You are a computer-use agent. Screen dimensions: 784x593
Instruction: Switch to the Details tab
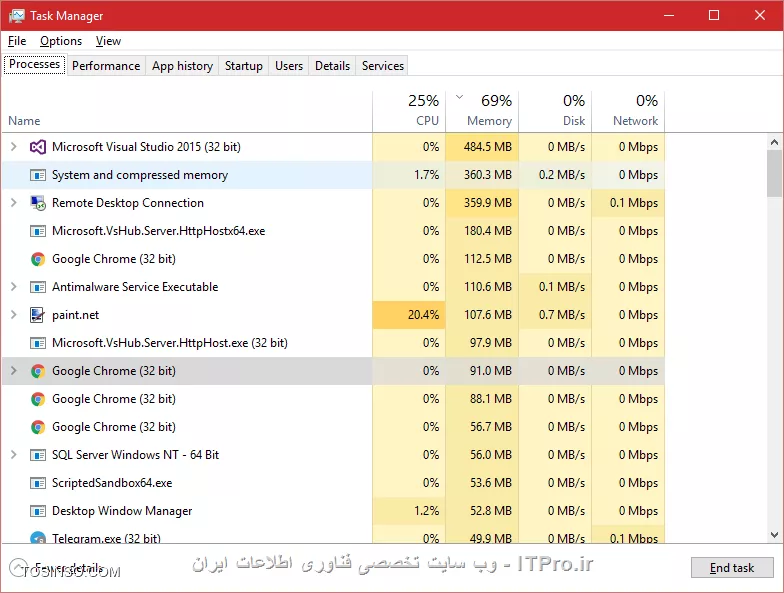pyautogui.click(x=332, y=66)
